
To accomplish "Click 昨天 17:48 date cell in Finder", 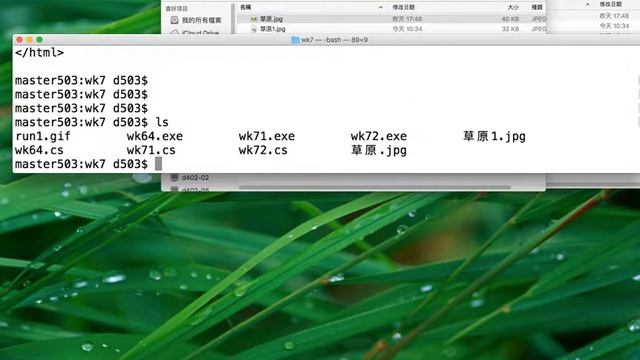I will pos(407,19).
